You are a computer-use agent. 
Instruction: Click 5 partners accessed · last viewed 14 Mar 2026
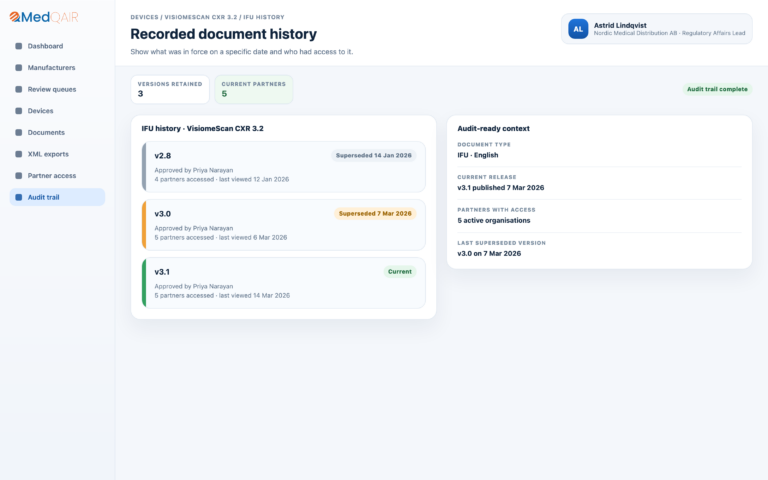pyautogui.click(x=222, y=295)
